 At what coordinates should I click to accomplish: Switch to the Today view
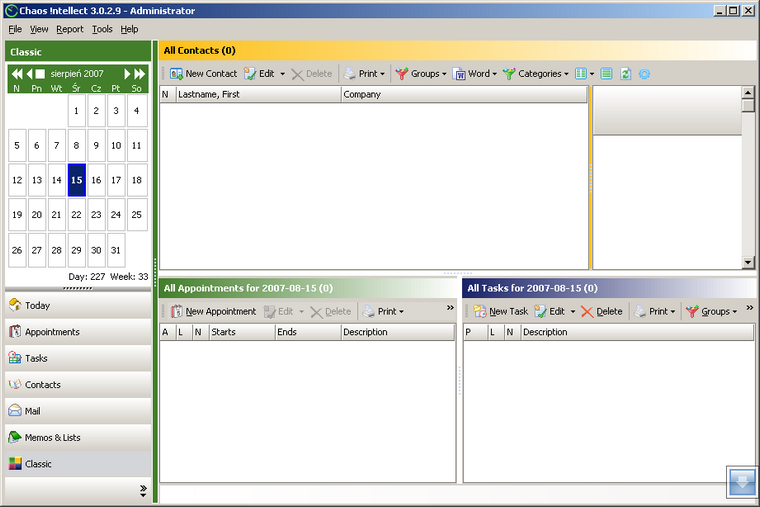(x=78, y=305)
